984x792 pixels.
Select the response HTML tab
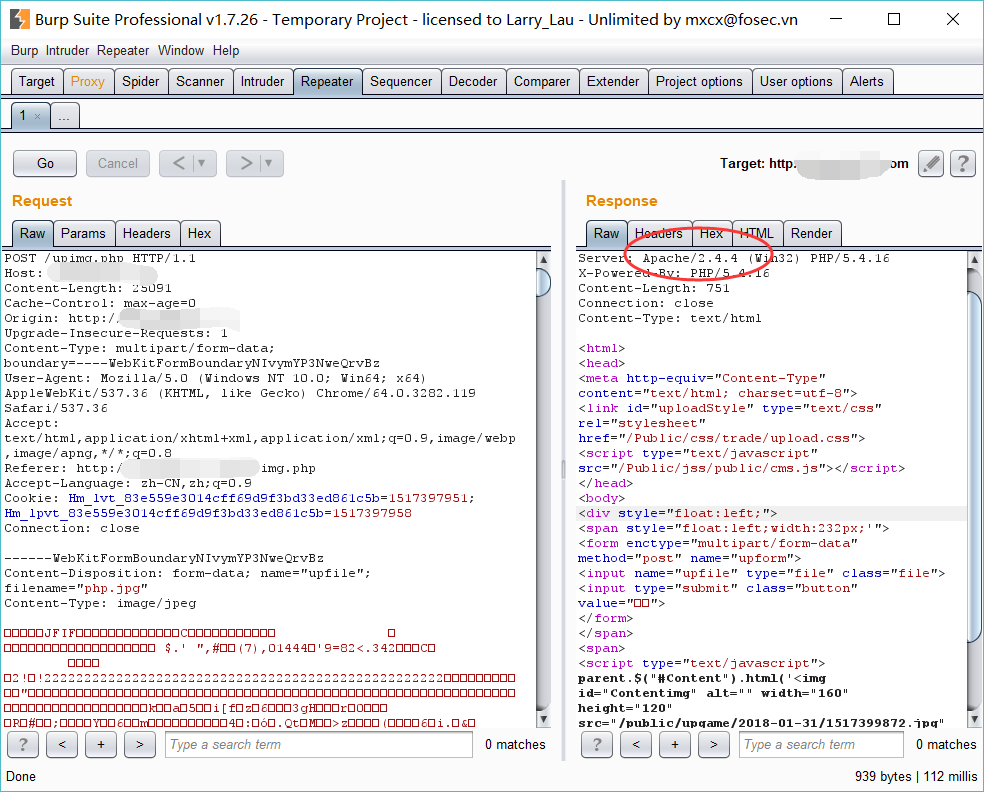[757, 233]
